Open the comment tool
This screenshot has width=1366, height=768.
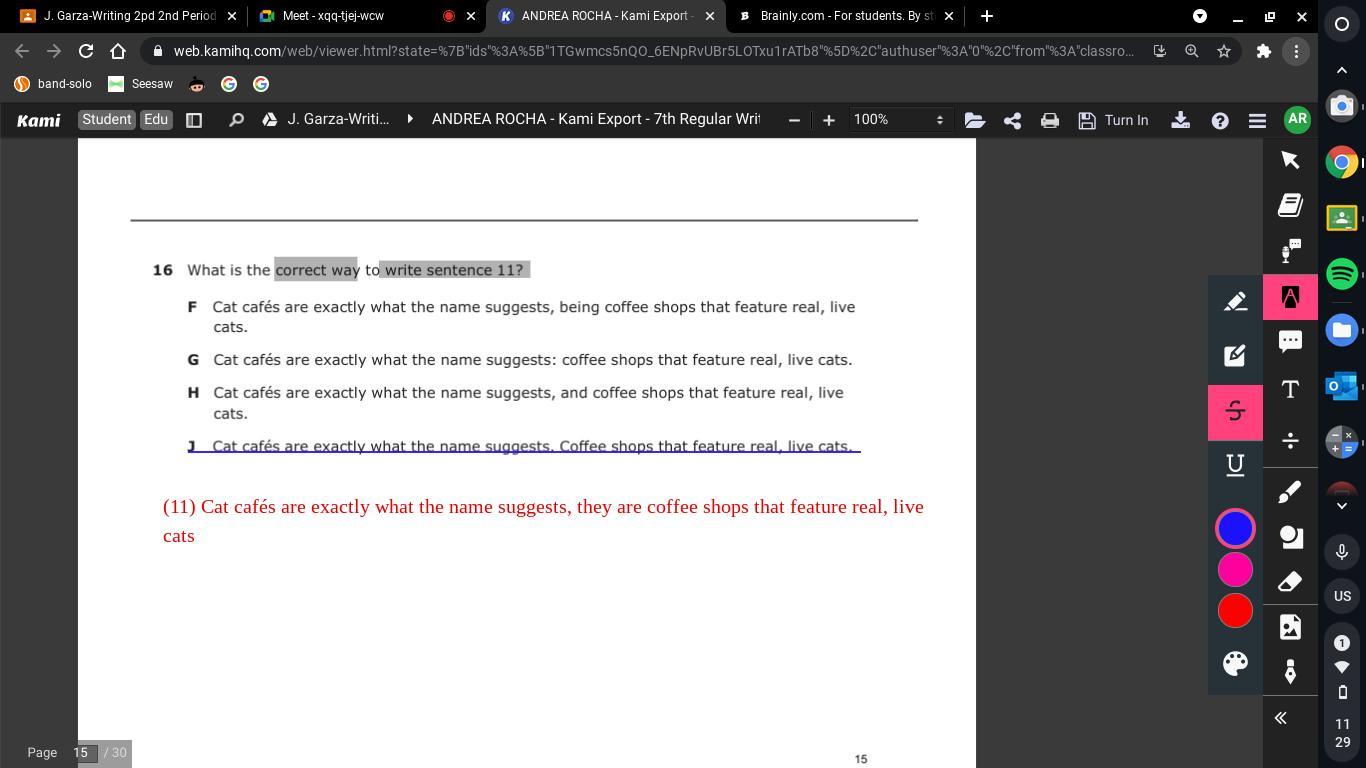pyautogui.click(x=1290, y=341)
